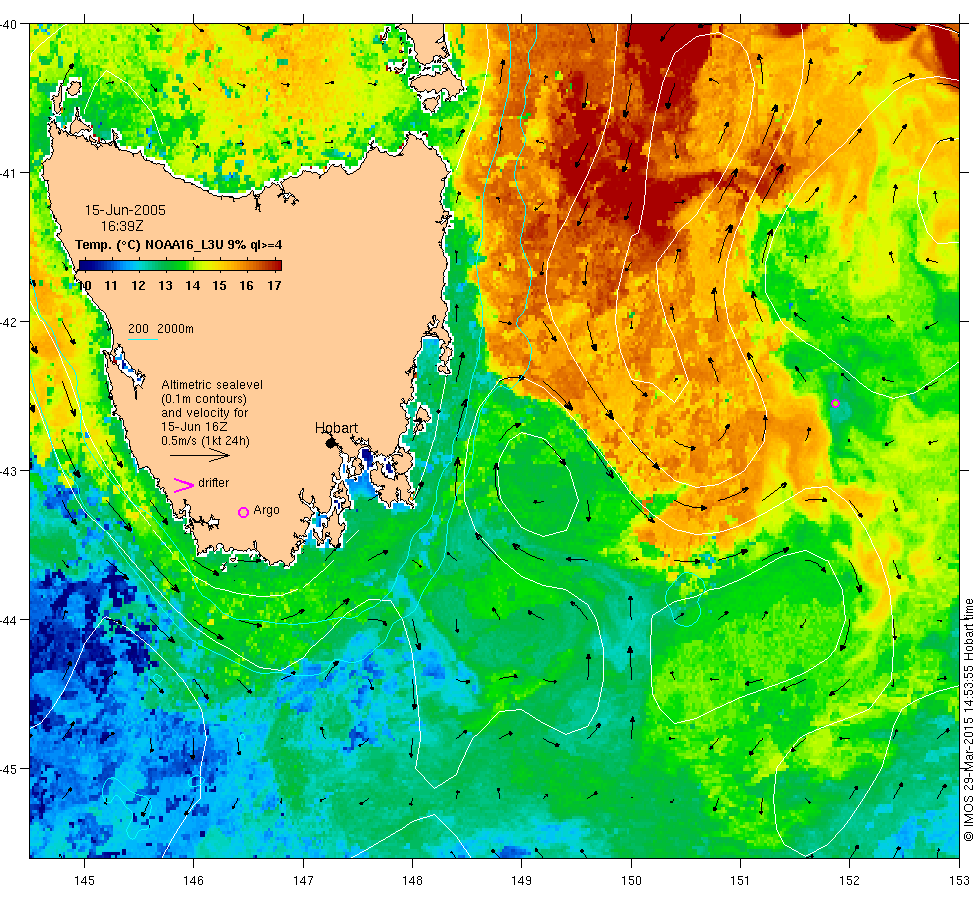Image resolution: width=980 pixels, height=900 pixels.
Task: Click latitude axis label -45
Action: tap(9, 769)
